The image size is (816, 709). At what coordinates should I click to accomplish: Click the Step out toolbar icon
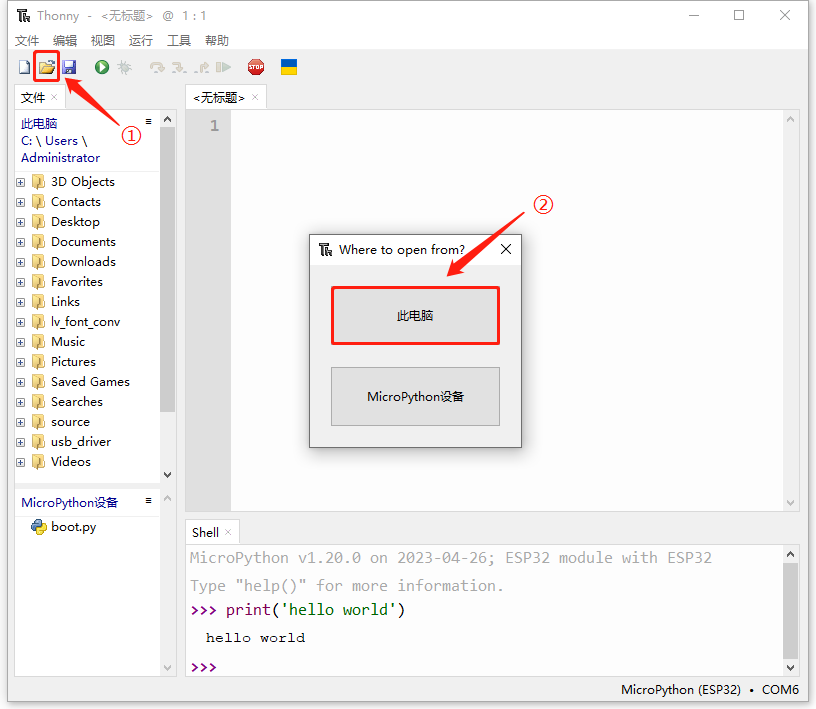click(x=201, y=67)
